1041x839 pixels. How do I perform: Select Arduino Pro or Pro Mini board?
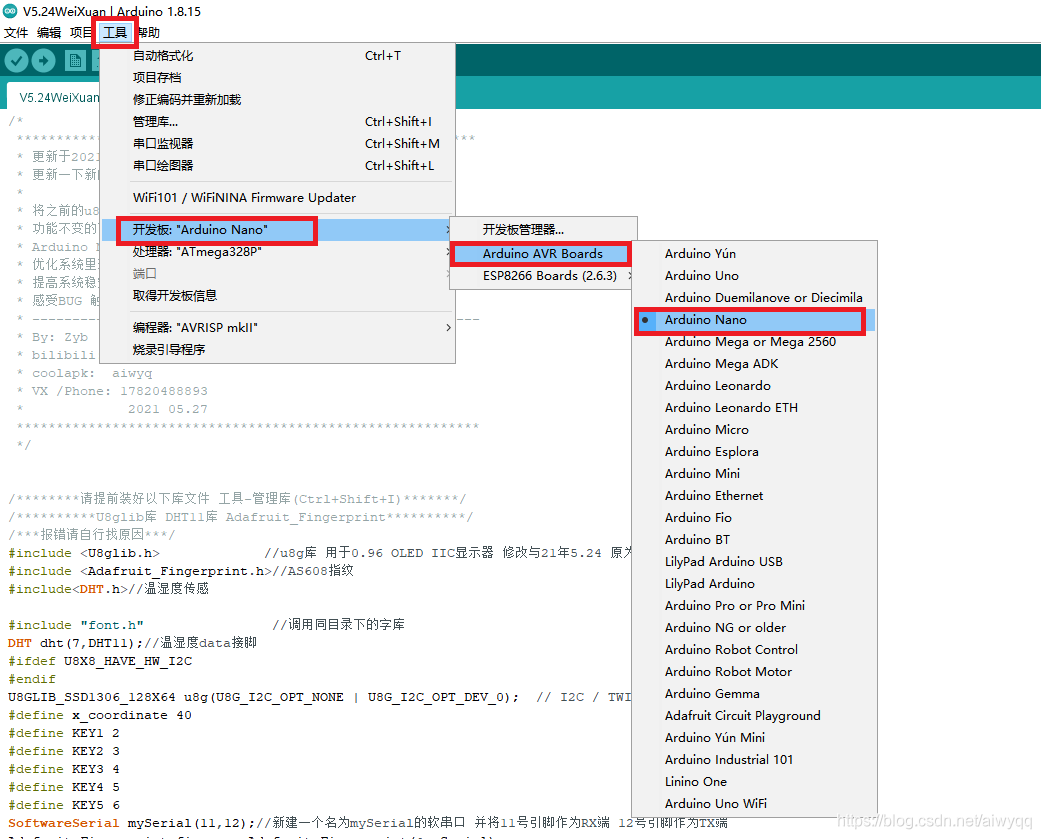(x=754, y=605)
